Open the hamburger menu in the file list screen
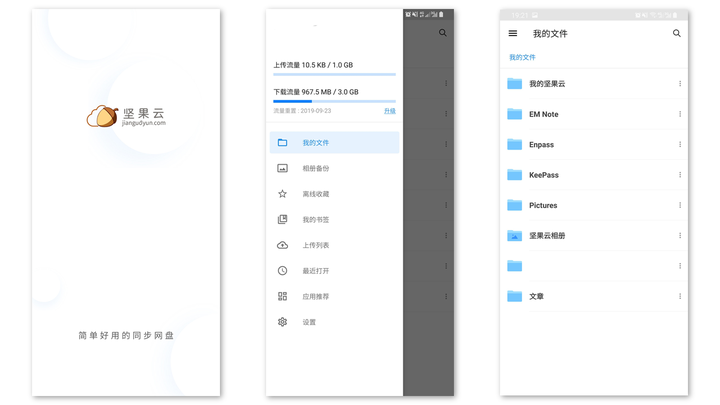 [x=512, y=33]
